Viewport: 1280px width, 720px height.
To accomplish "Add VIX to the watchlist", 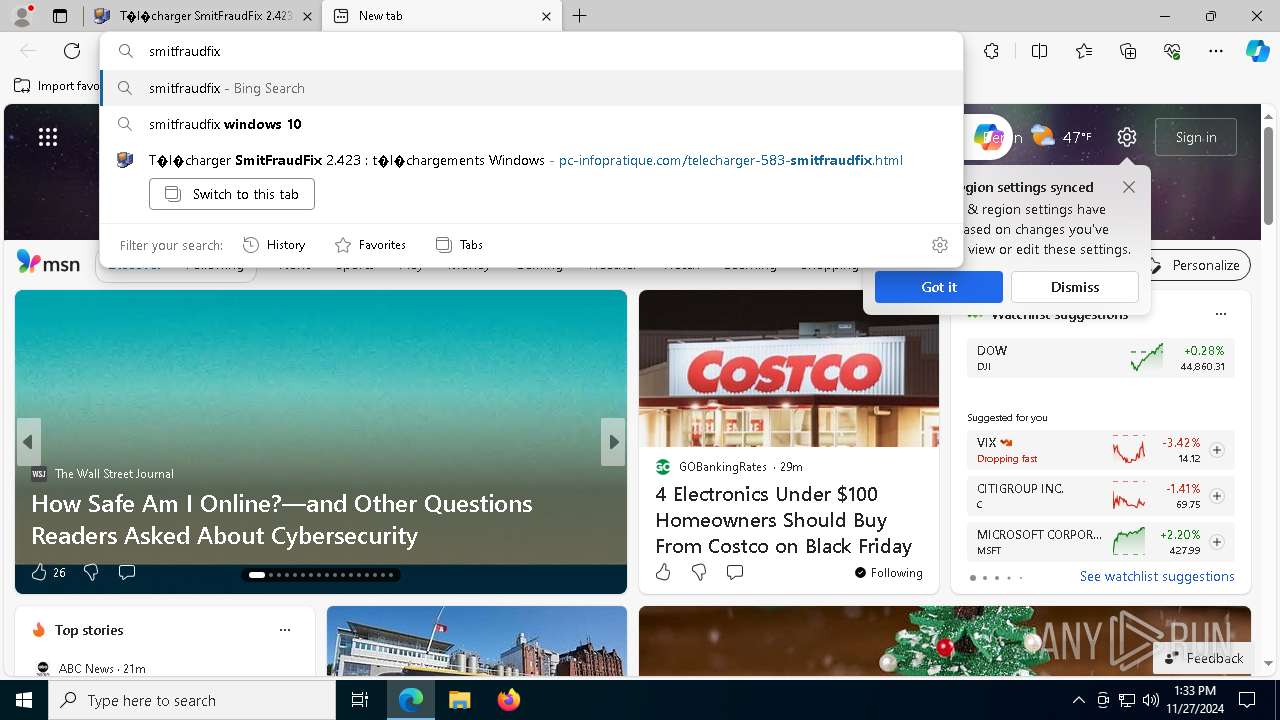I will [x=1217, y=450].
